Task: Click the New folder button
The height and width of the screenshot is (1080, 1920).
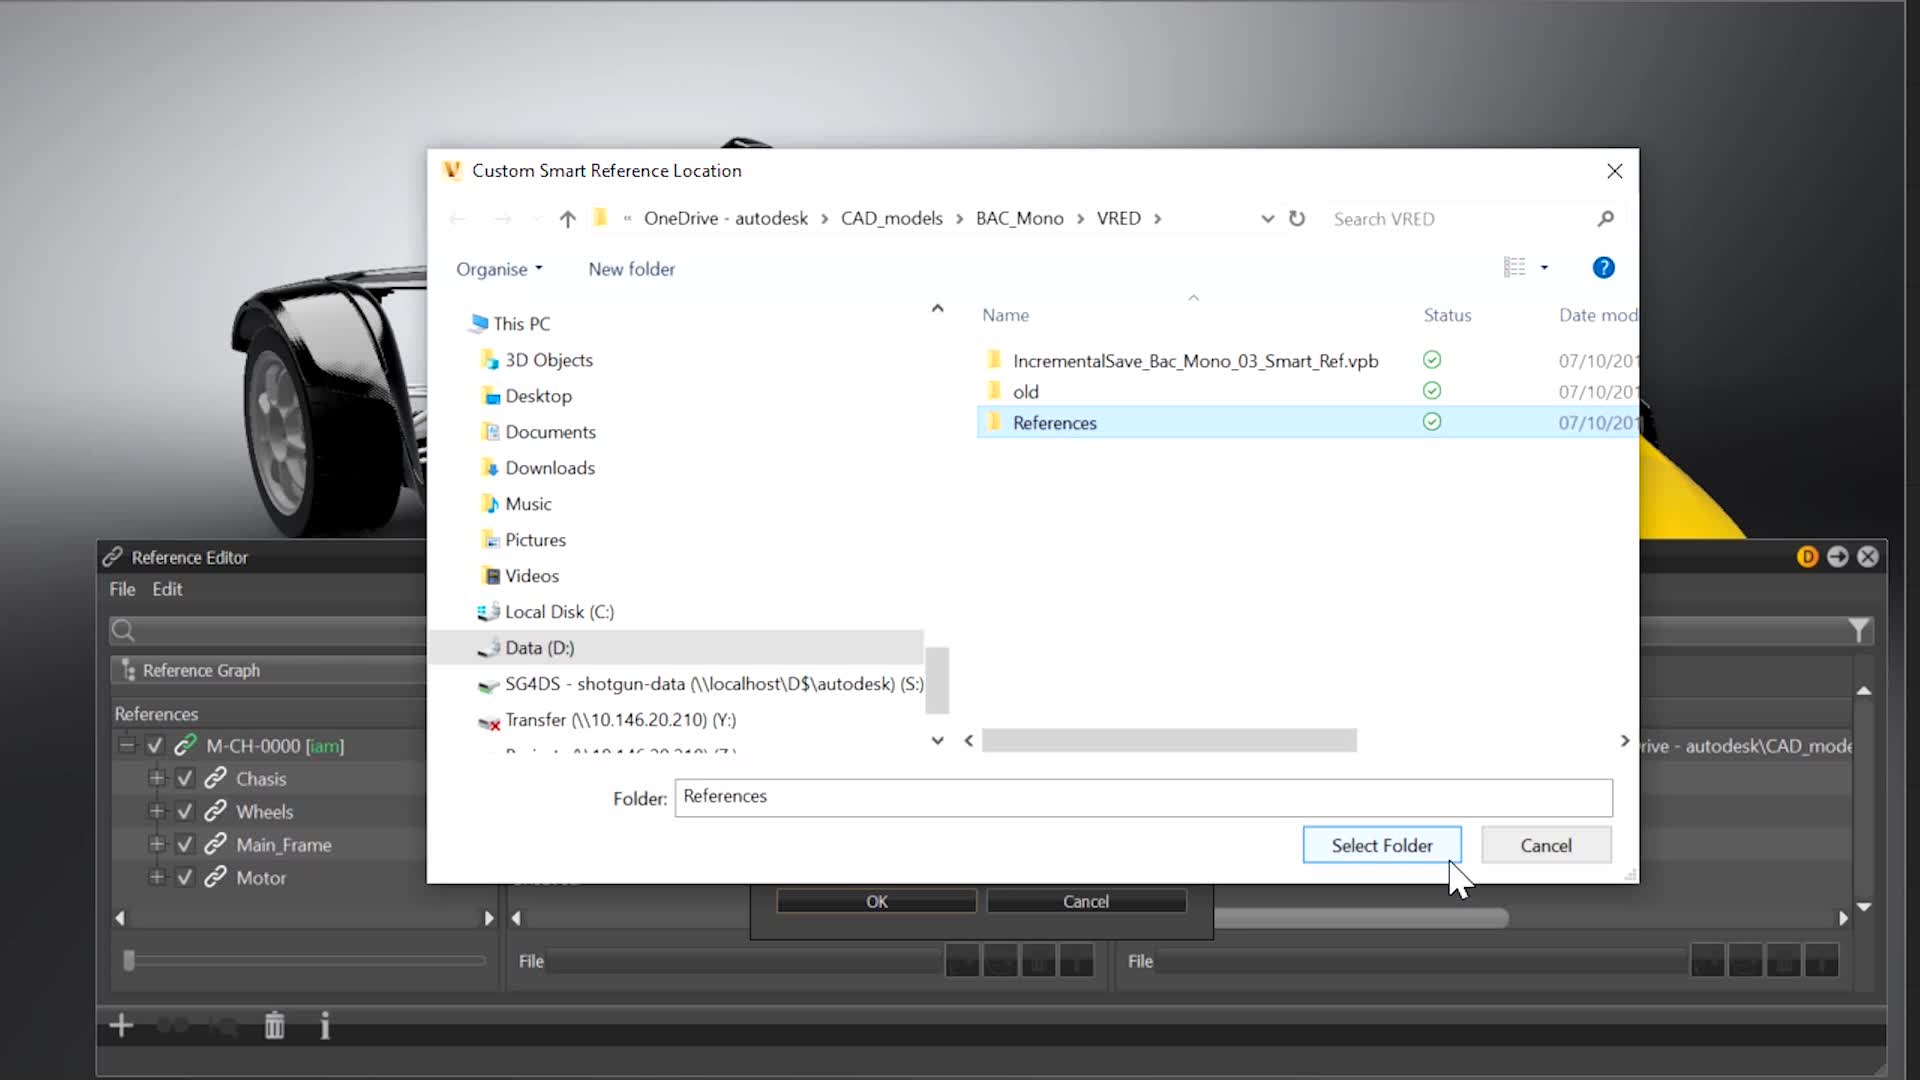Action: pyautogui.click(x=631, y=269)
